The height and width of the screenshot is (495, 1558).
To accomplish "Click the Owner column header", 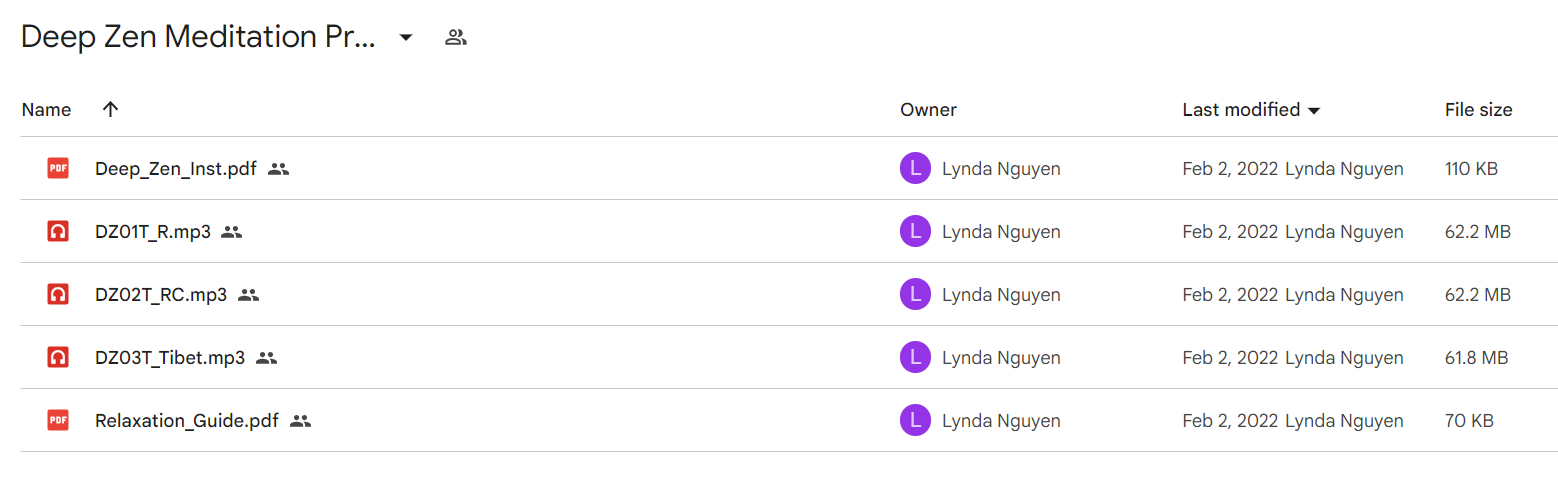I will click(x=928, y=110).
